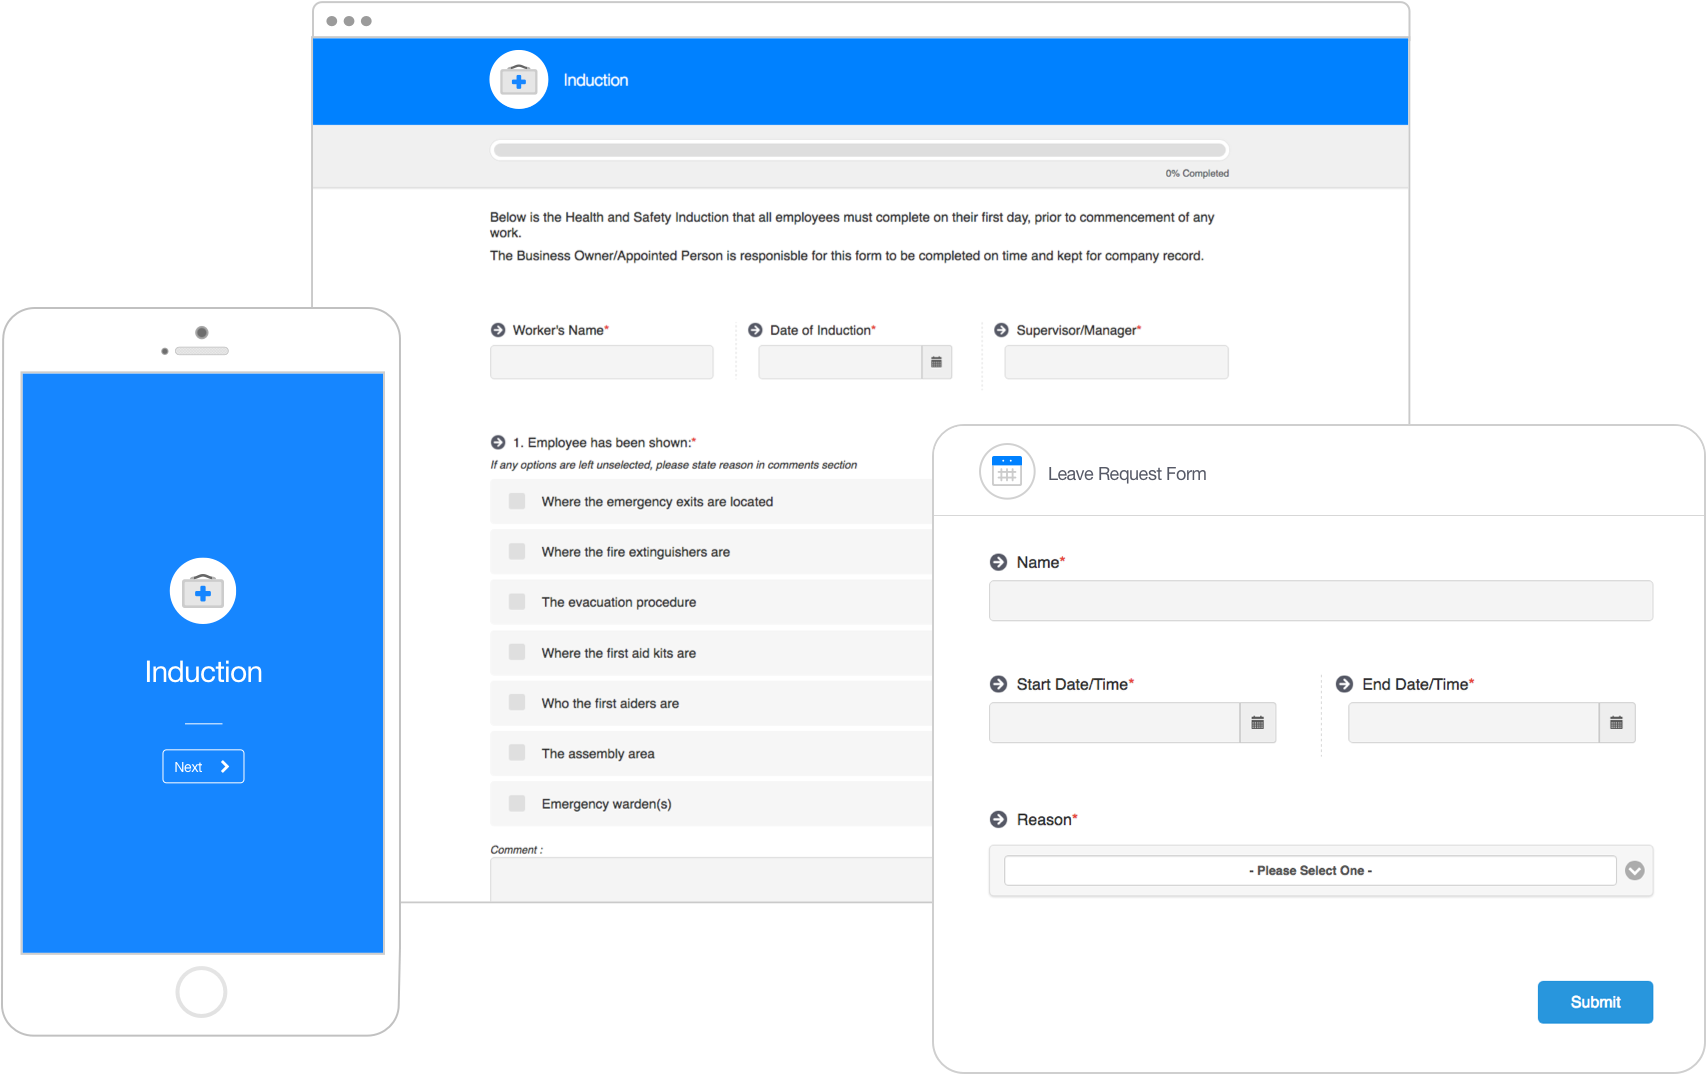Click the Worker's Name input field
Screen dimensions: 1706x1074
point(602,362)
